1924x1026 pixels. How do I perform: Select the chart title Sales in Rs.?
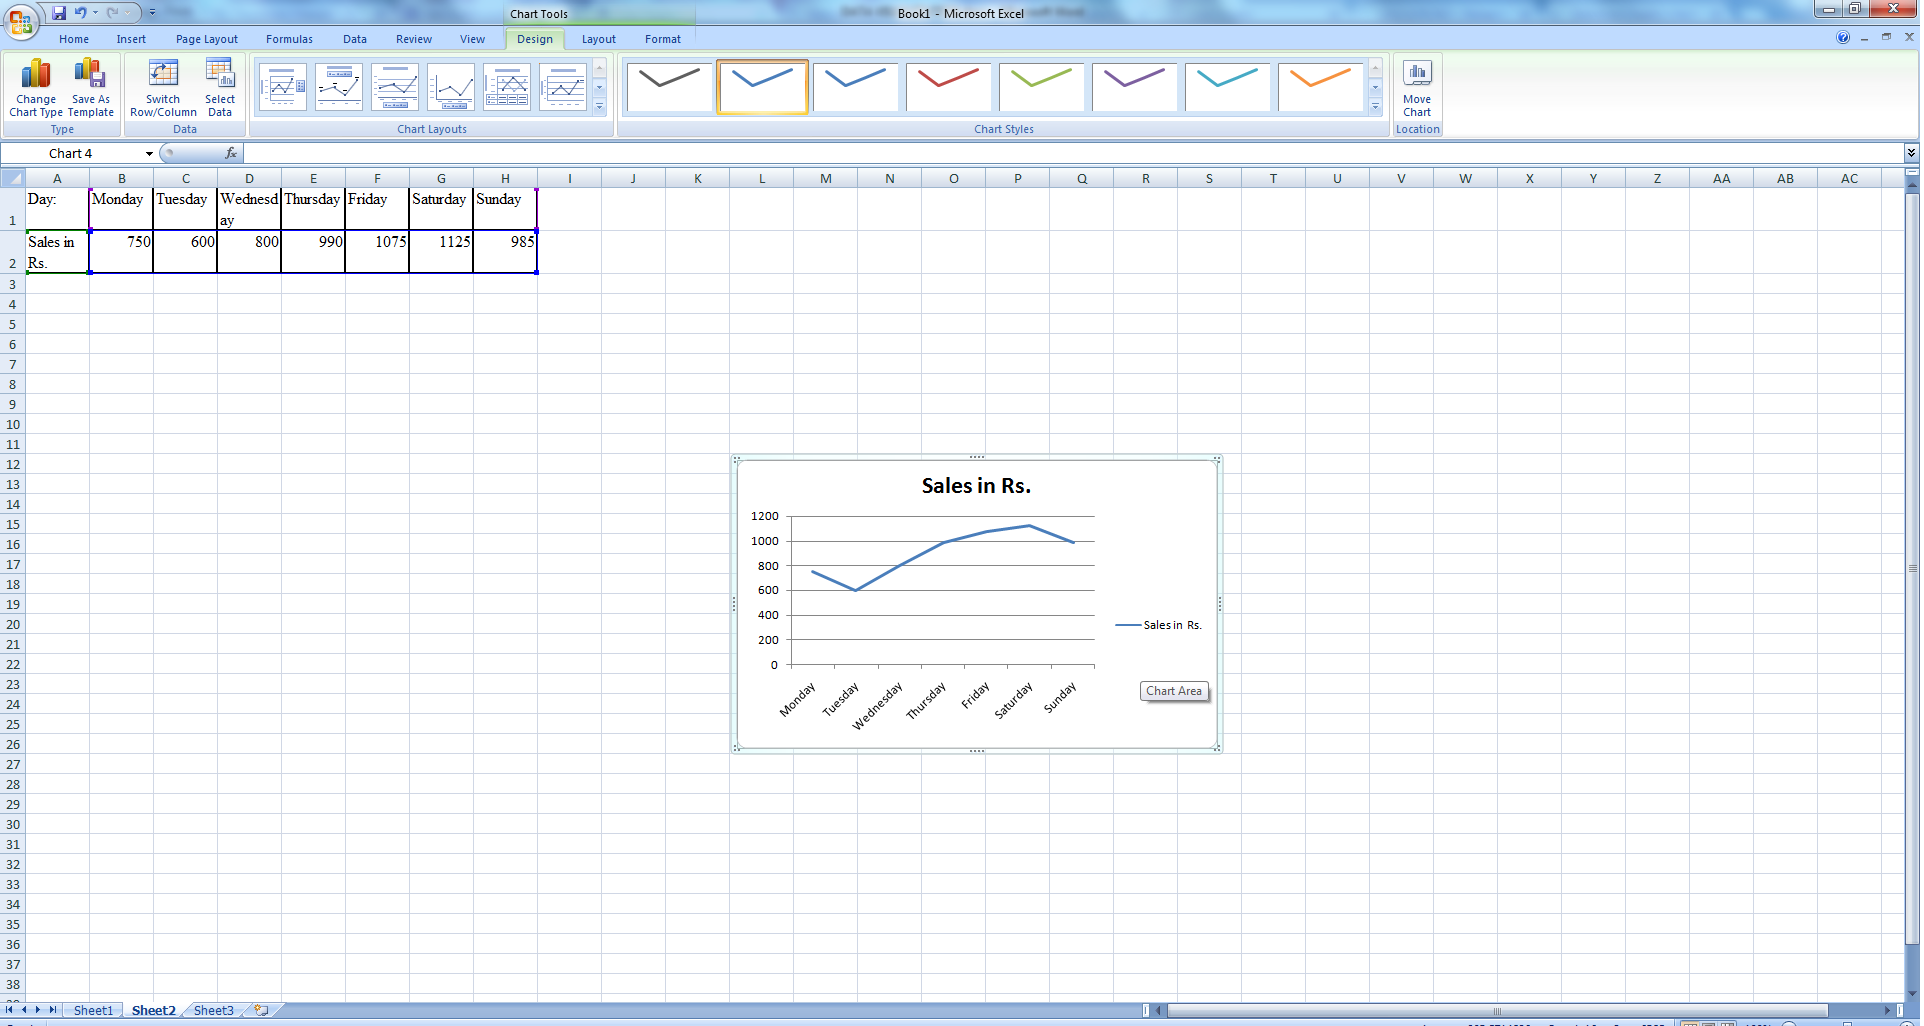point(975,486)
